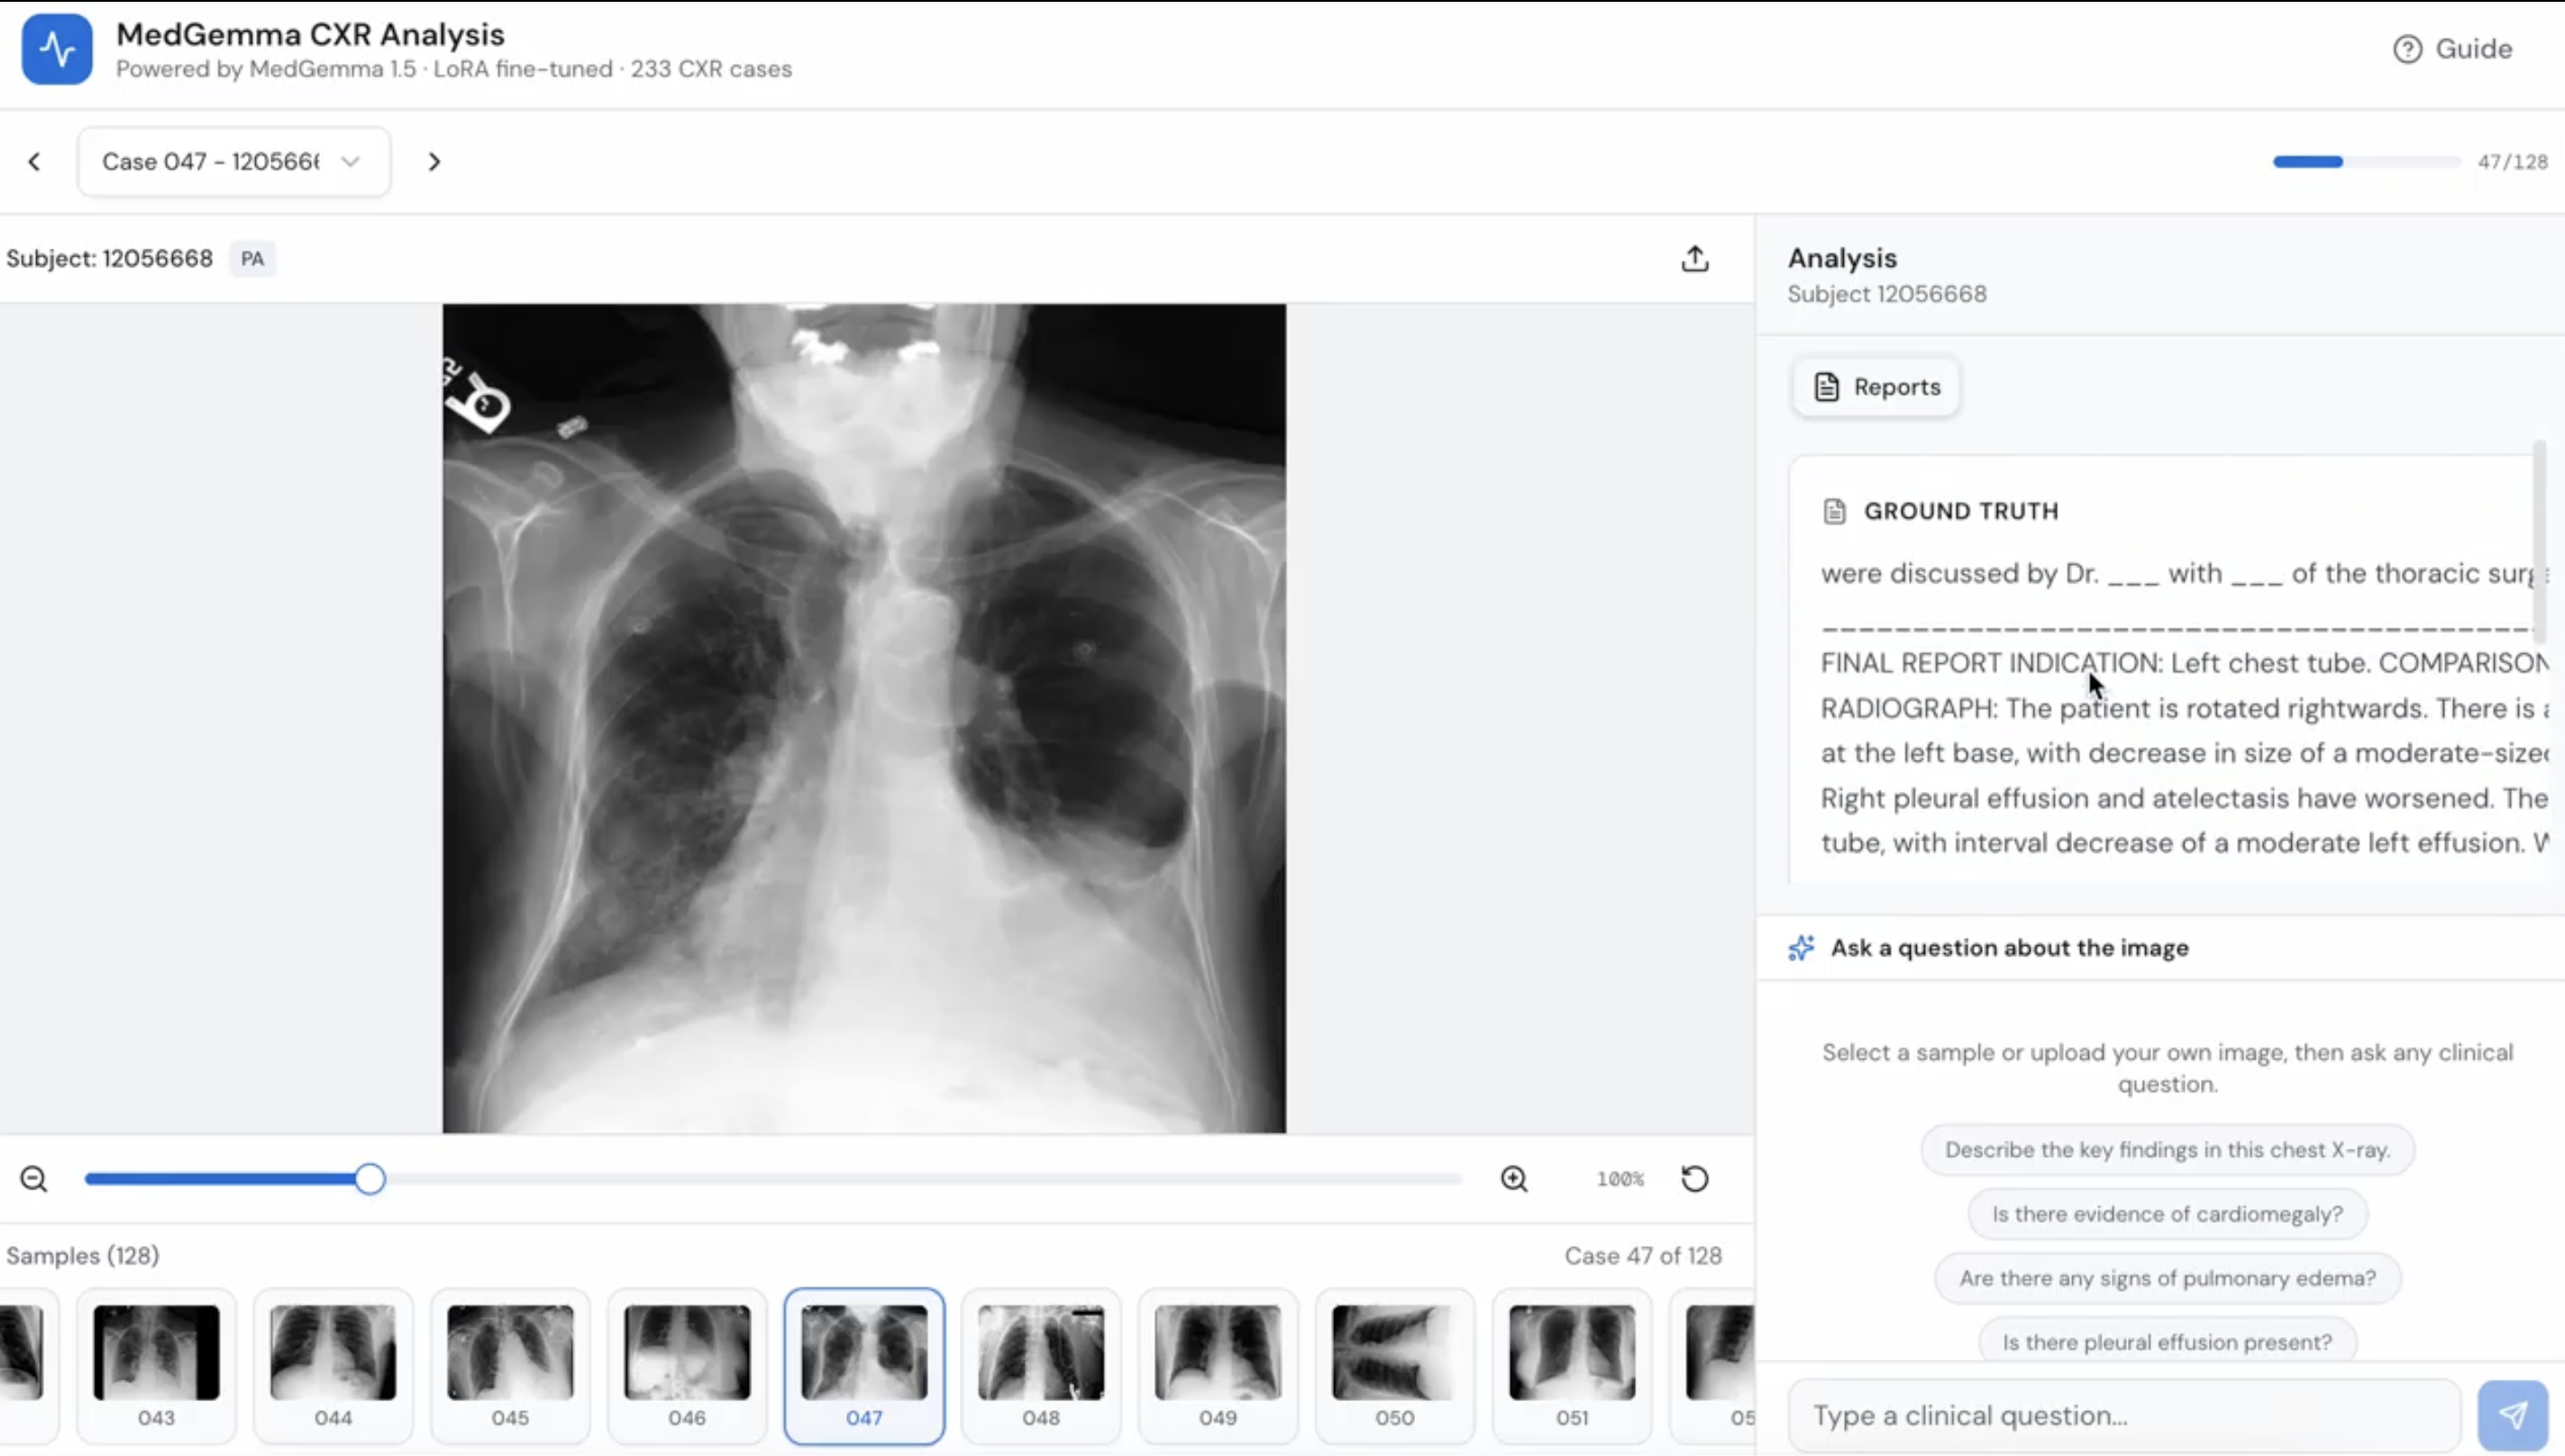Viewport: 2565px width, 1456px height.
Task: Select sample thumbnail 048
Action: pyautogui.click(x=1041, y=1365)
